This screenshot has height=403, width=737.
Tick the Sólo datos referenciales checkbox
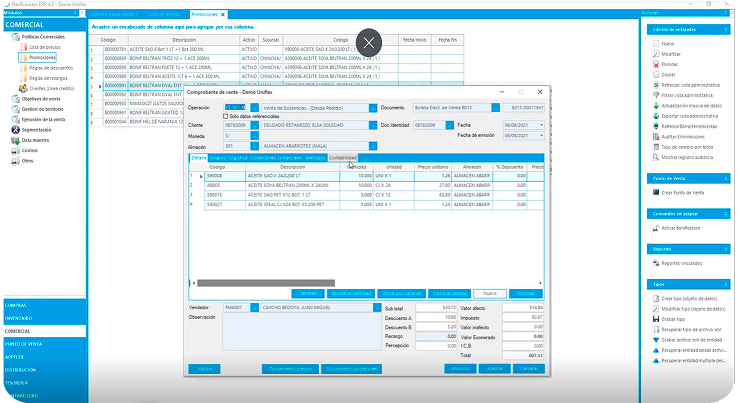click(225, 116)
